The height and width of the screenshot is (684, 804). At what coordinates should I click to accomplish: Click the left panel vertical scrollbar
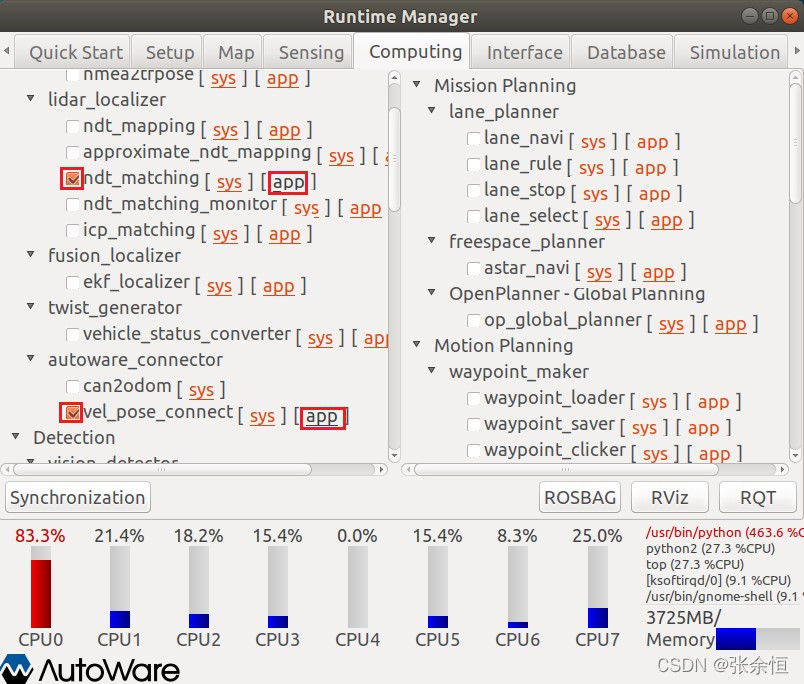[394, 159]
